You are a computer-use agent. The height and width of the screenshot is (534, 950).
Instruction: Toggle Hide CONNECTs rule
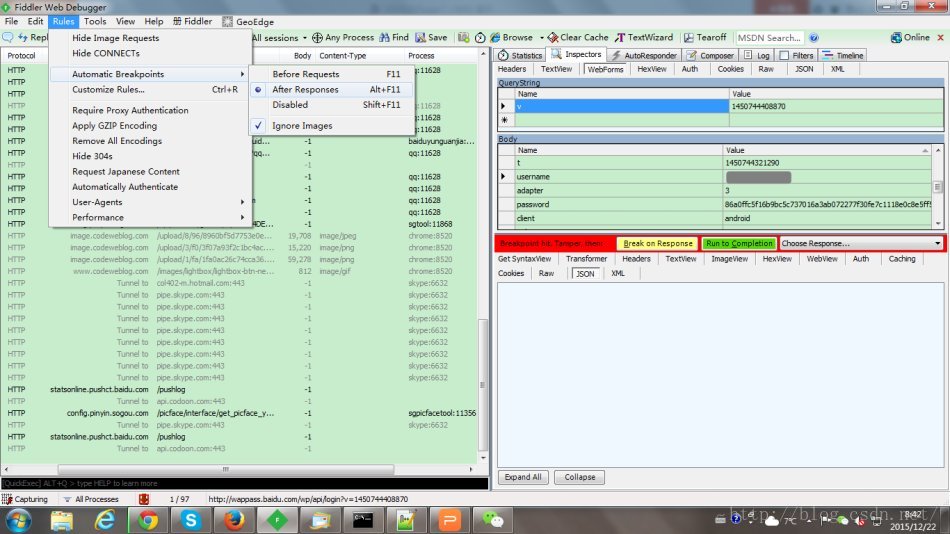(x=150, y=53)
